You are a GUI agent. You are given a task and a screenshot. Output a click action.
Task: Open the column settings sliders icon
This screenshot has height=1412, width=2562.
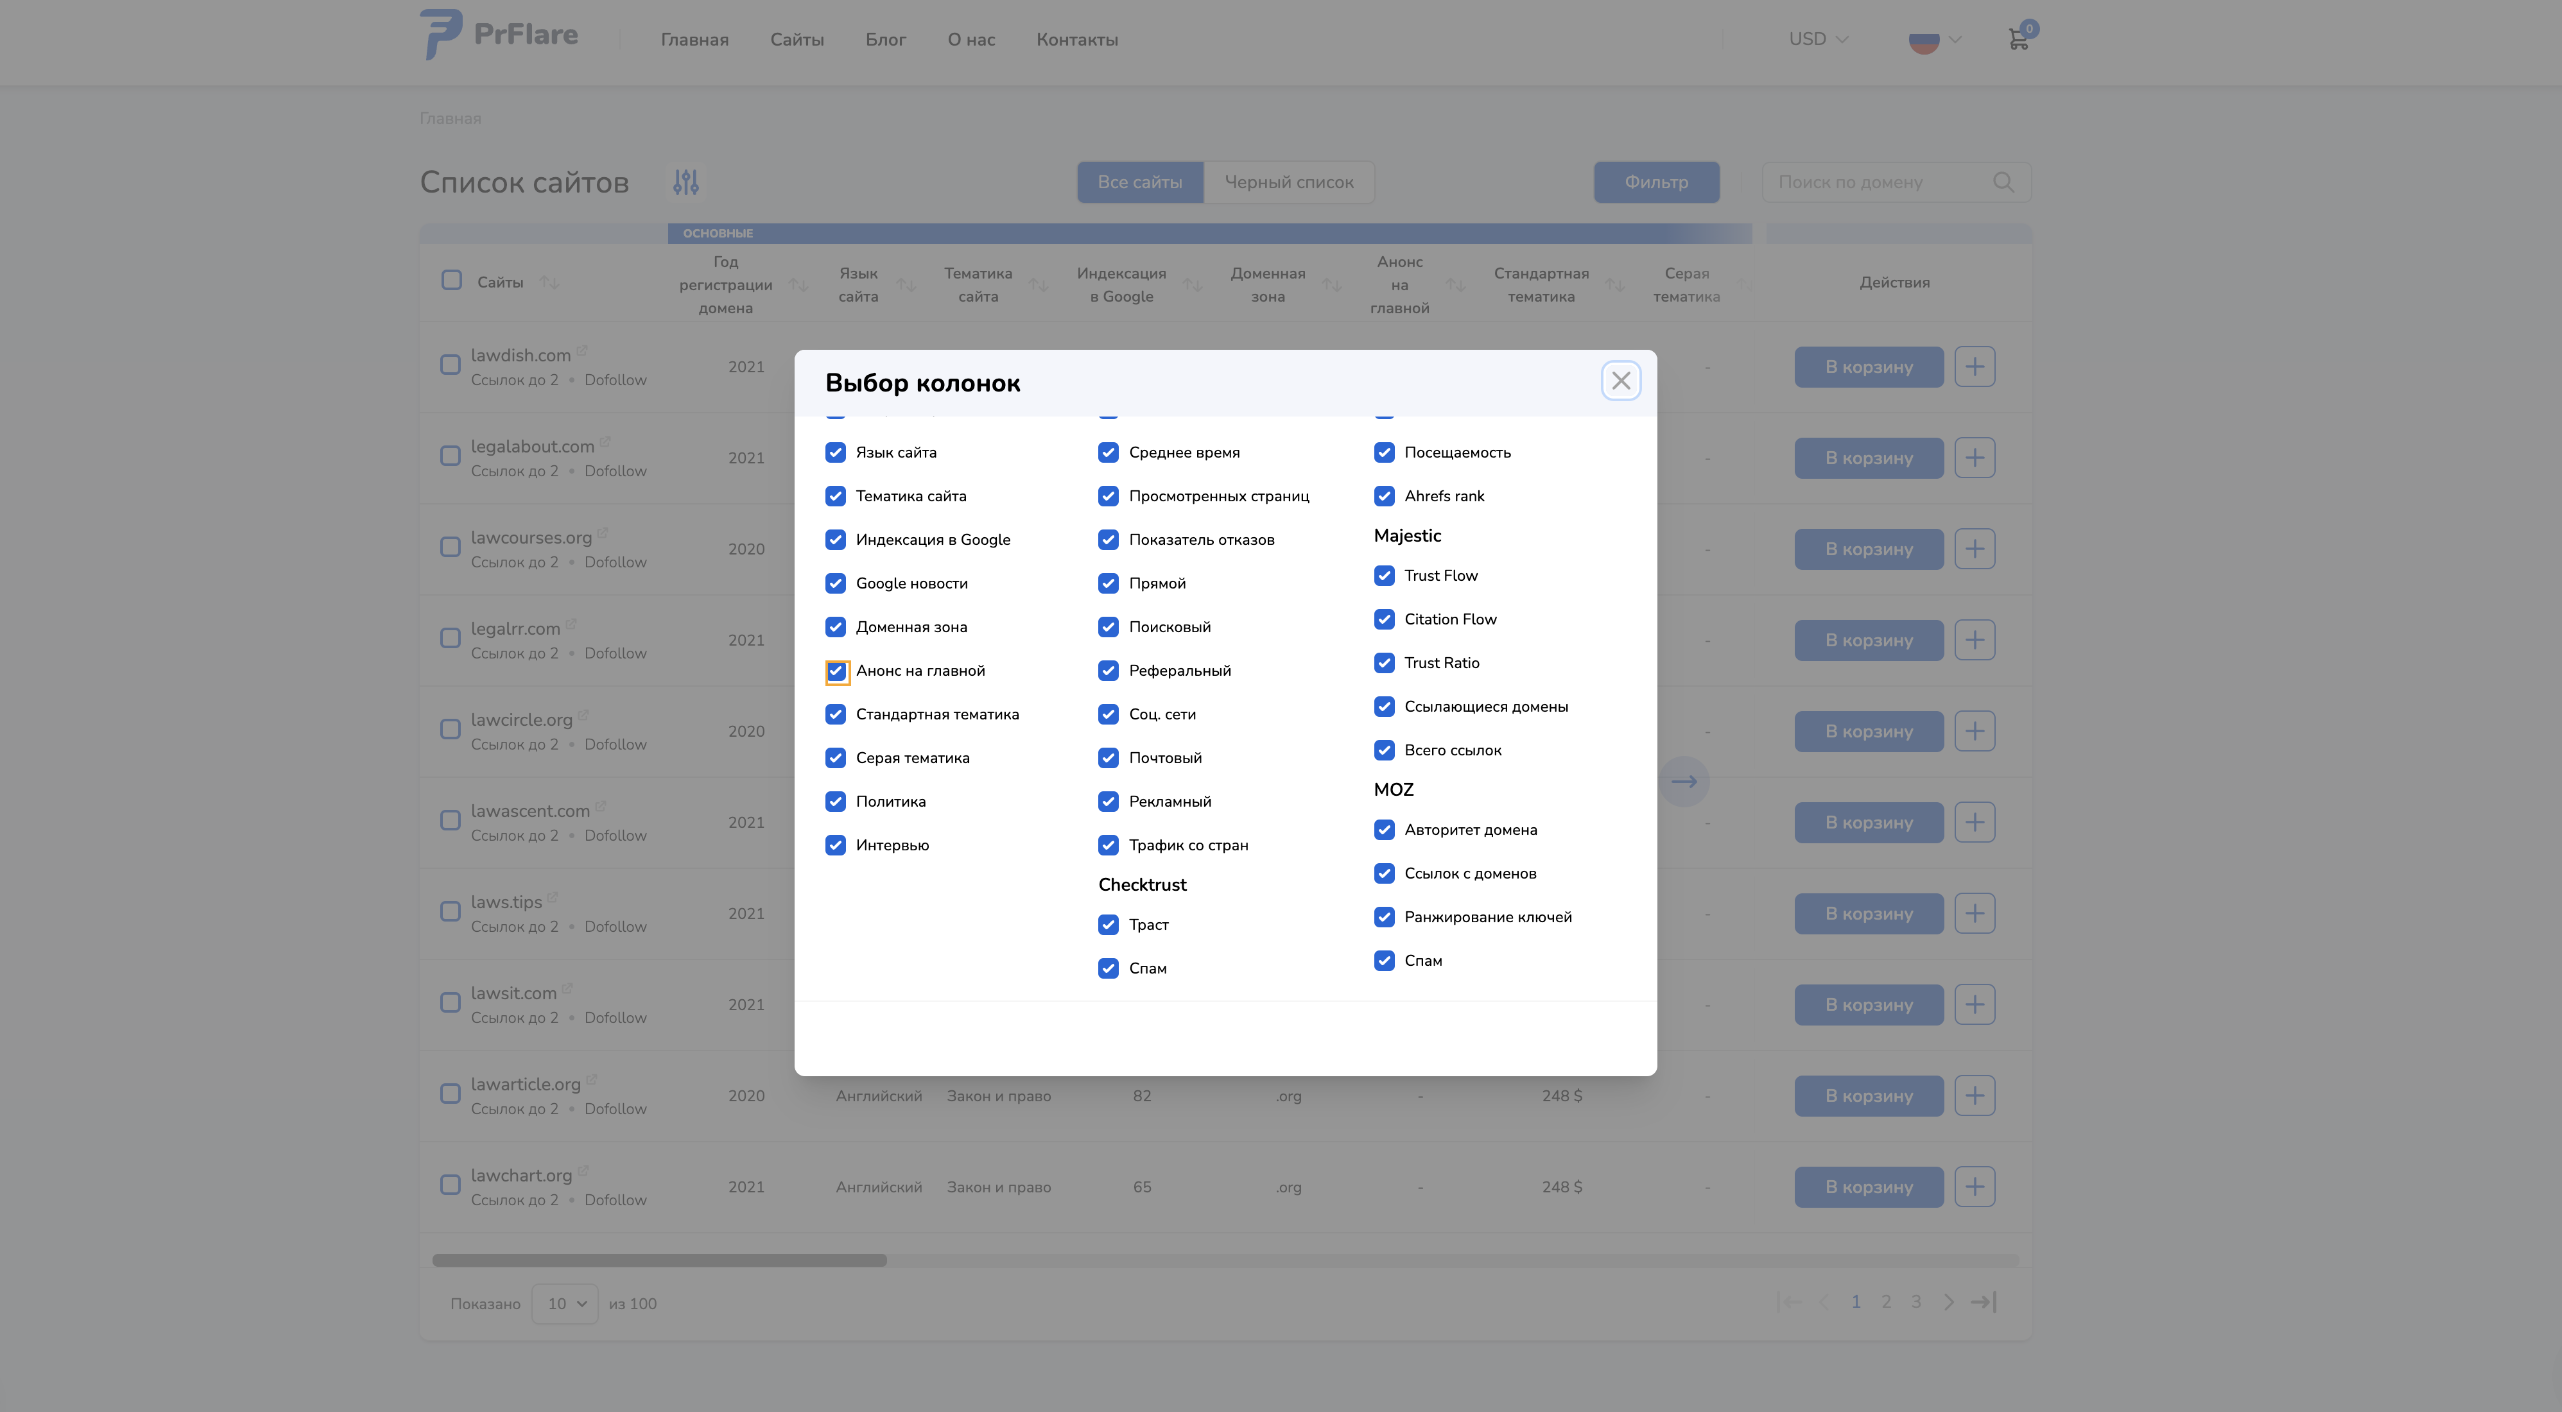(686, 182)
